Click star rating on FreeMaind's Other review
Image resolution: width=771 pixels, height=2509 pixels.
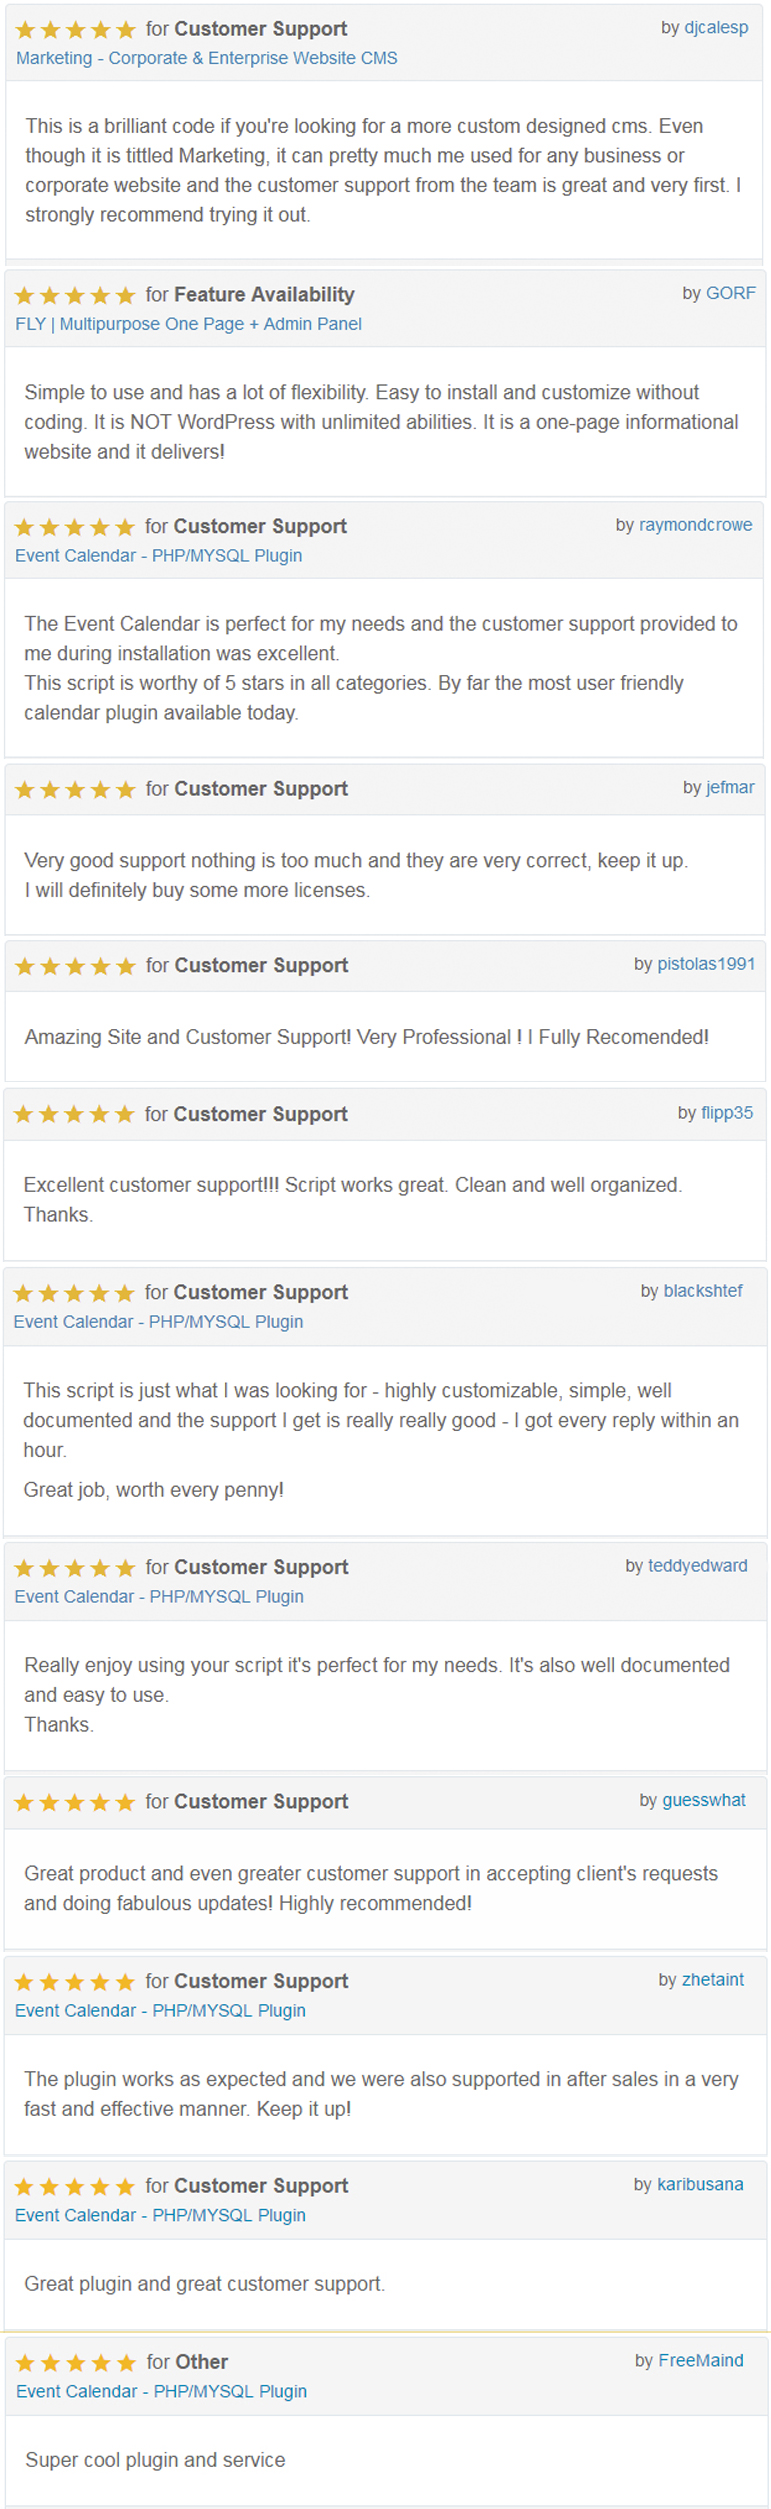[x=76, y=2364]
